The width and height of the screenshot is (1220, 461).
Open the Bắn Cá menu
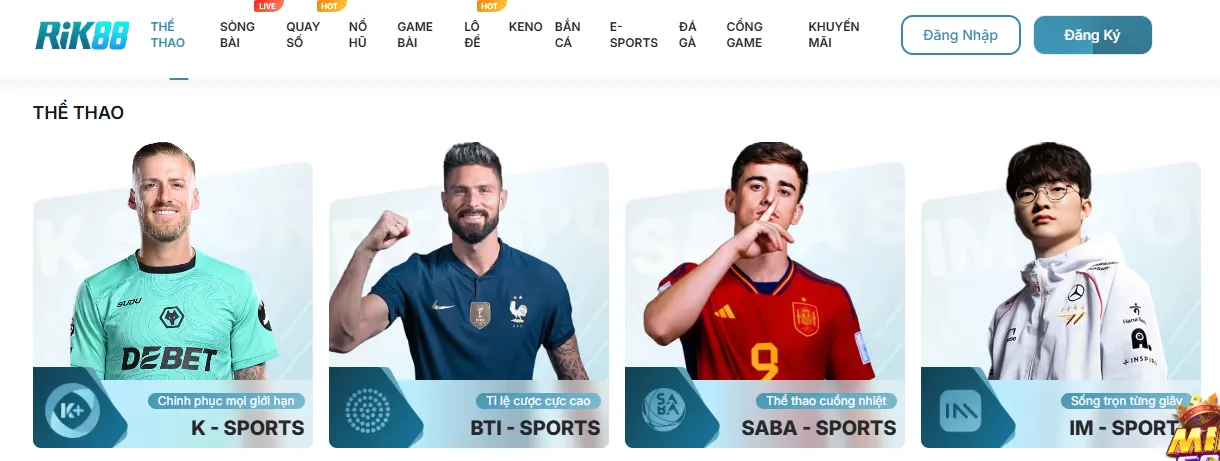[x=567, y=35]
